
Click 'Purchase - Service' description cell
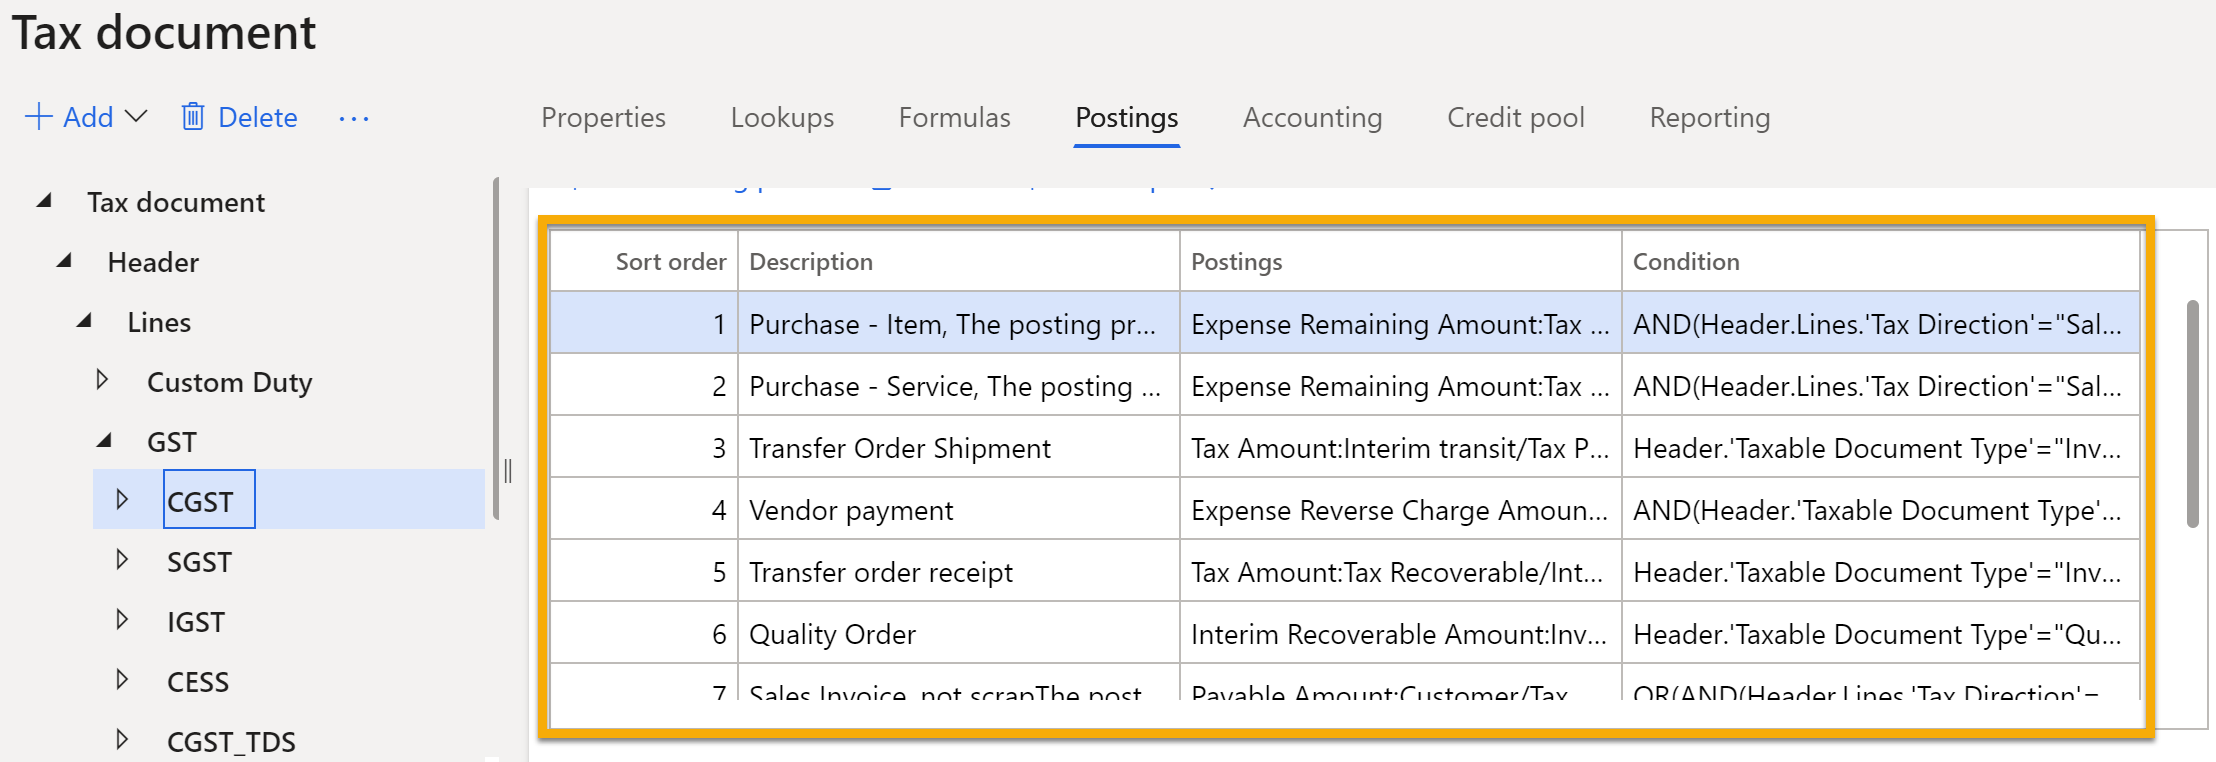click(x=959, y=386)
